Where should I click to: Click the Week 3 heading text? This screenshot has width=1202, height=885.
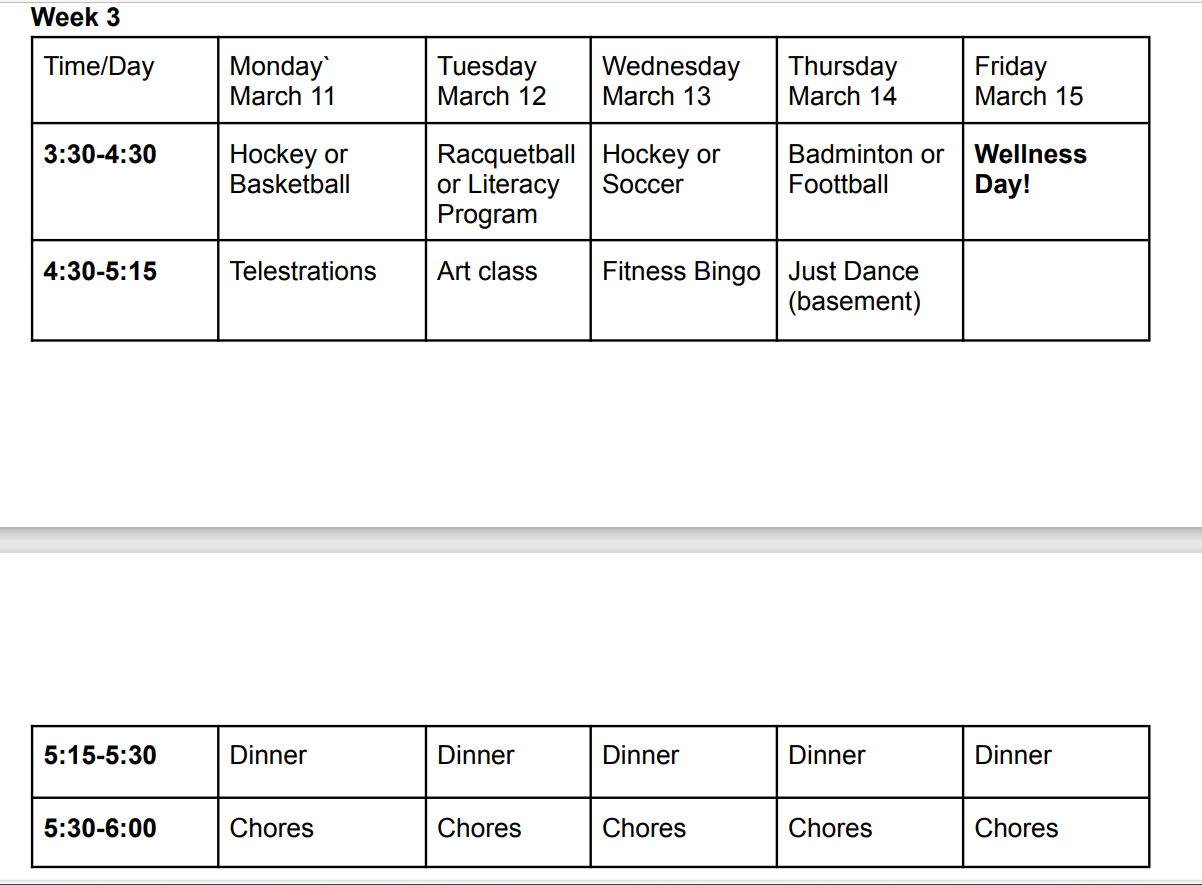[x=76, y=17]
